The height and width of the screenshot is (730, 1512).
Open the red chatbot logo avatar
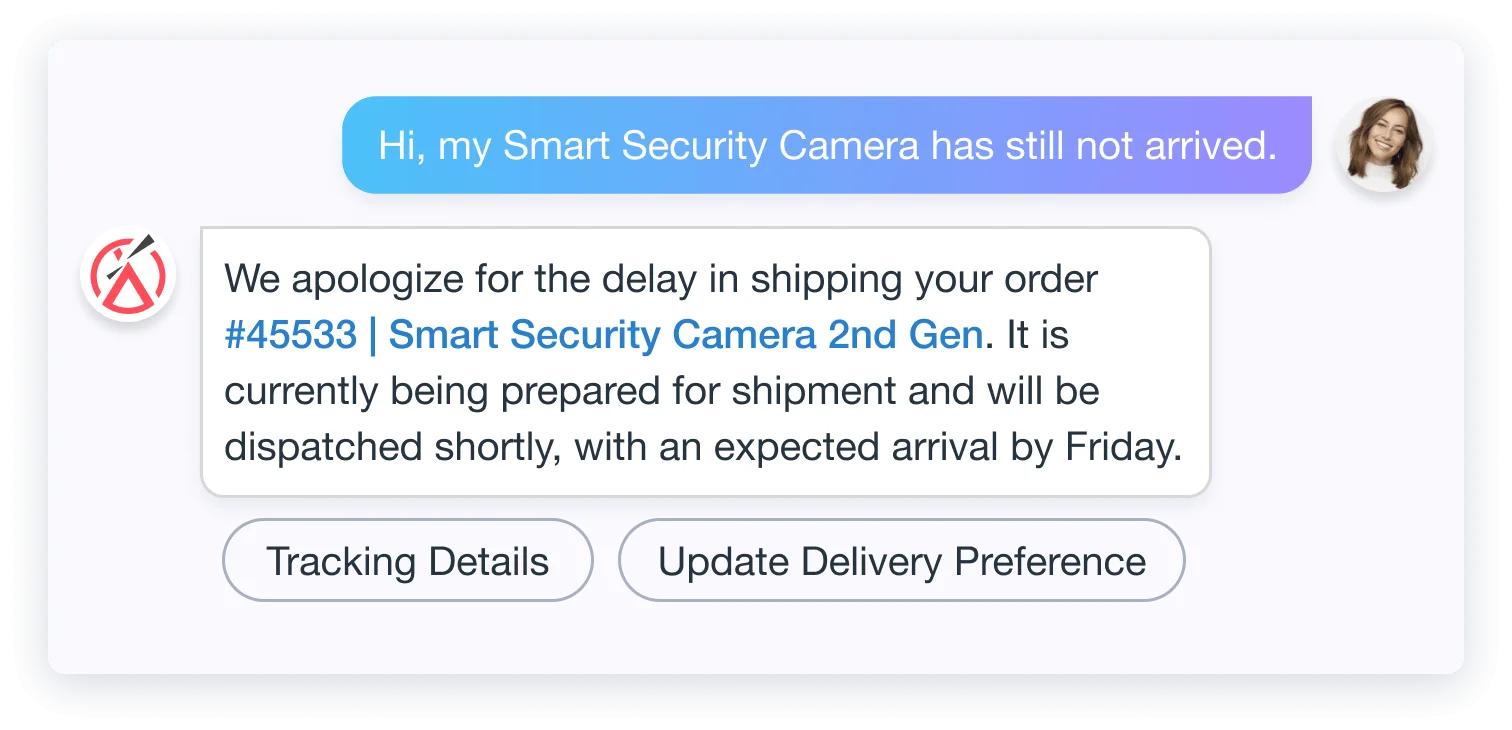click(x=128, y=274)
